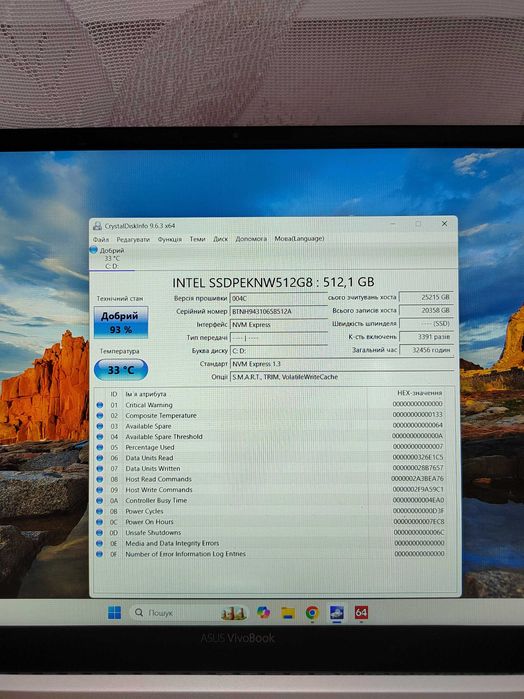Image resolution: width=524 pixels, height=699 pixels.
Task: Click the Добрий 93 % health status button
Action: point(121,322)
